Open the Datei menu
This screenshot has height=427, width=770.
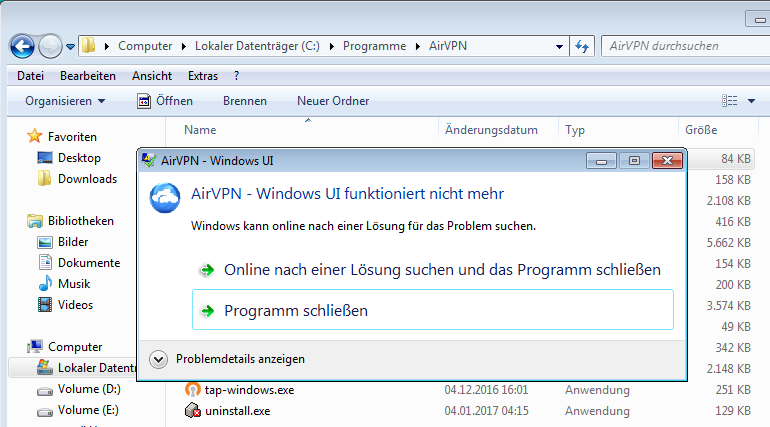coord(30,76)
